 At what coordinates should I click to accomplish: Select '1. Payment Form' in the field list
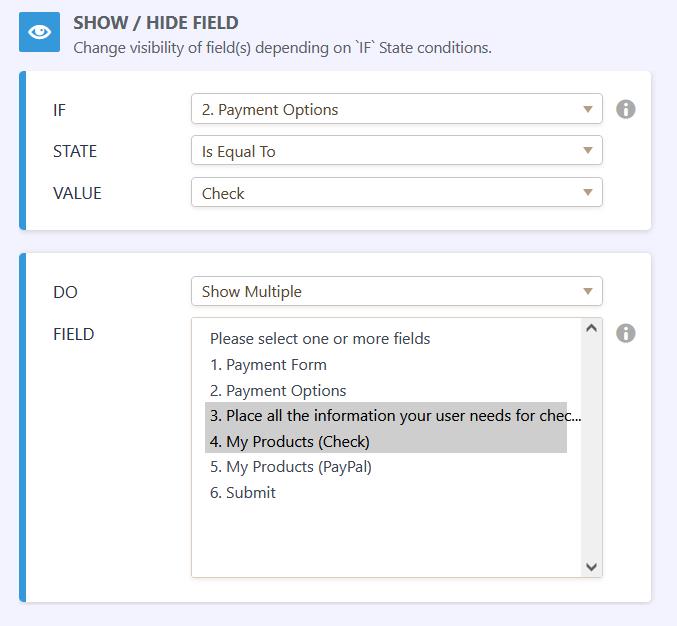click(x=268, y=365)
